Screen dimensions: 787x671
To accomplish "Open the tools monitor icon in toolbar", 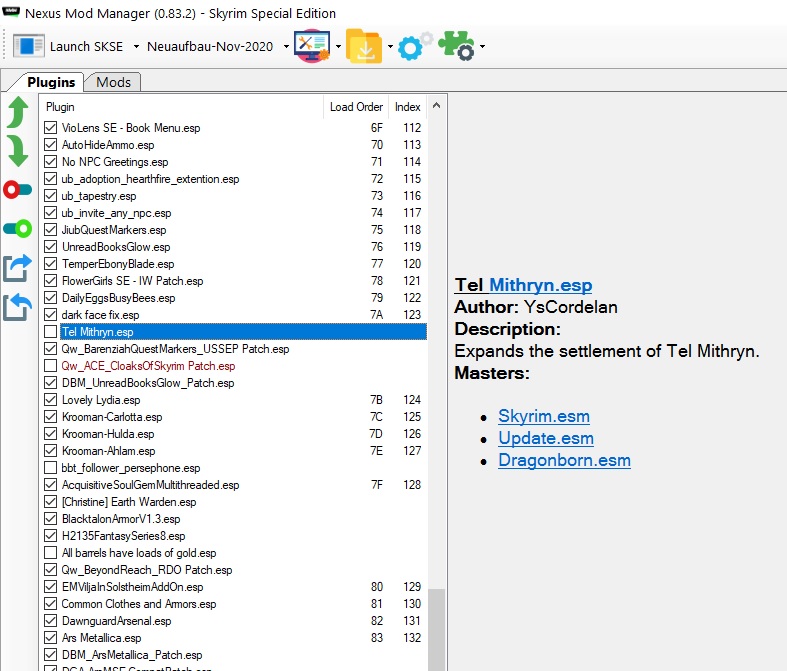I will click(312, 46).
